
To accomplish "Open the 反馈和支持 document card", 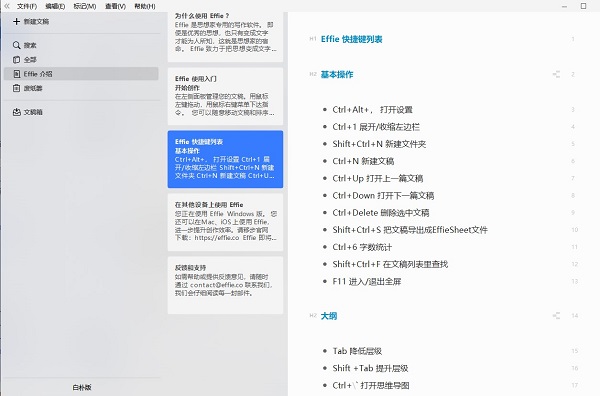I will tap(225, 285).
